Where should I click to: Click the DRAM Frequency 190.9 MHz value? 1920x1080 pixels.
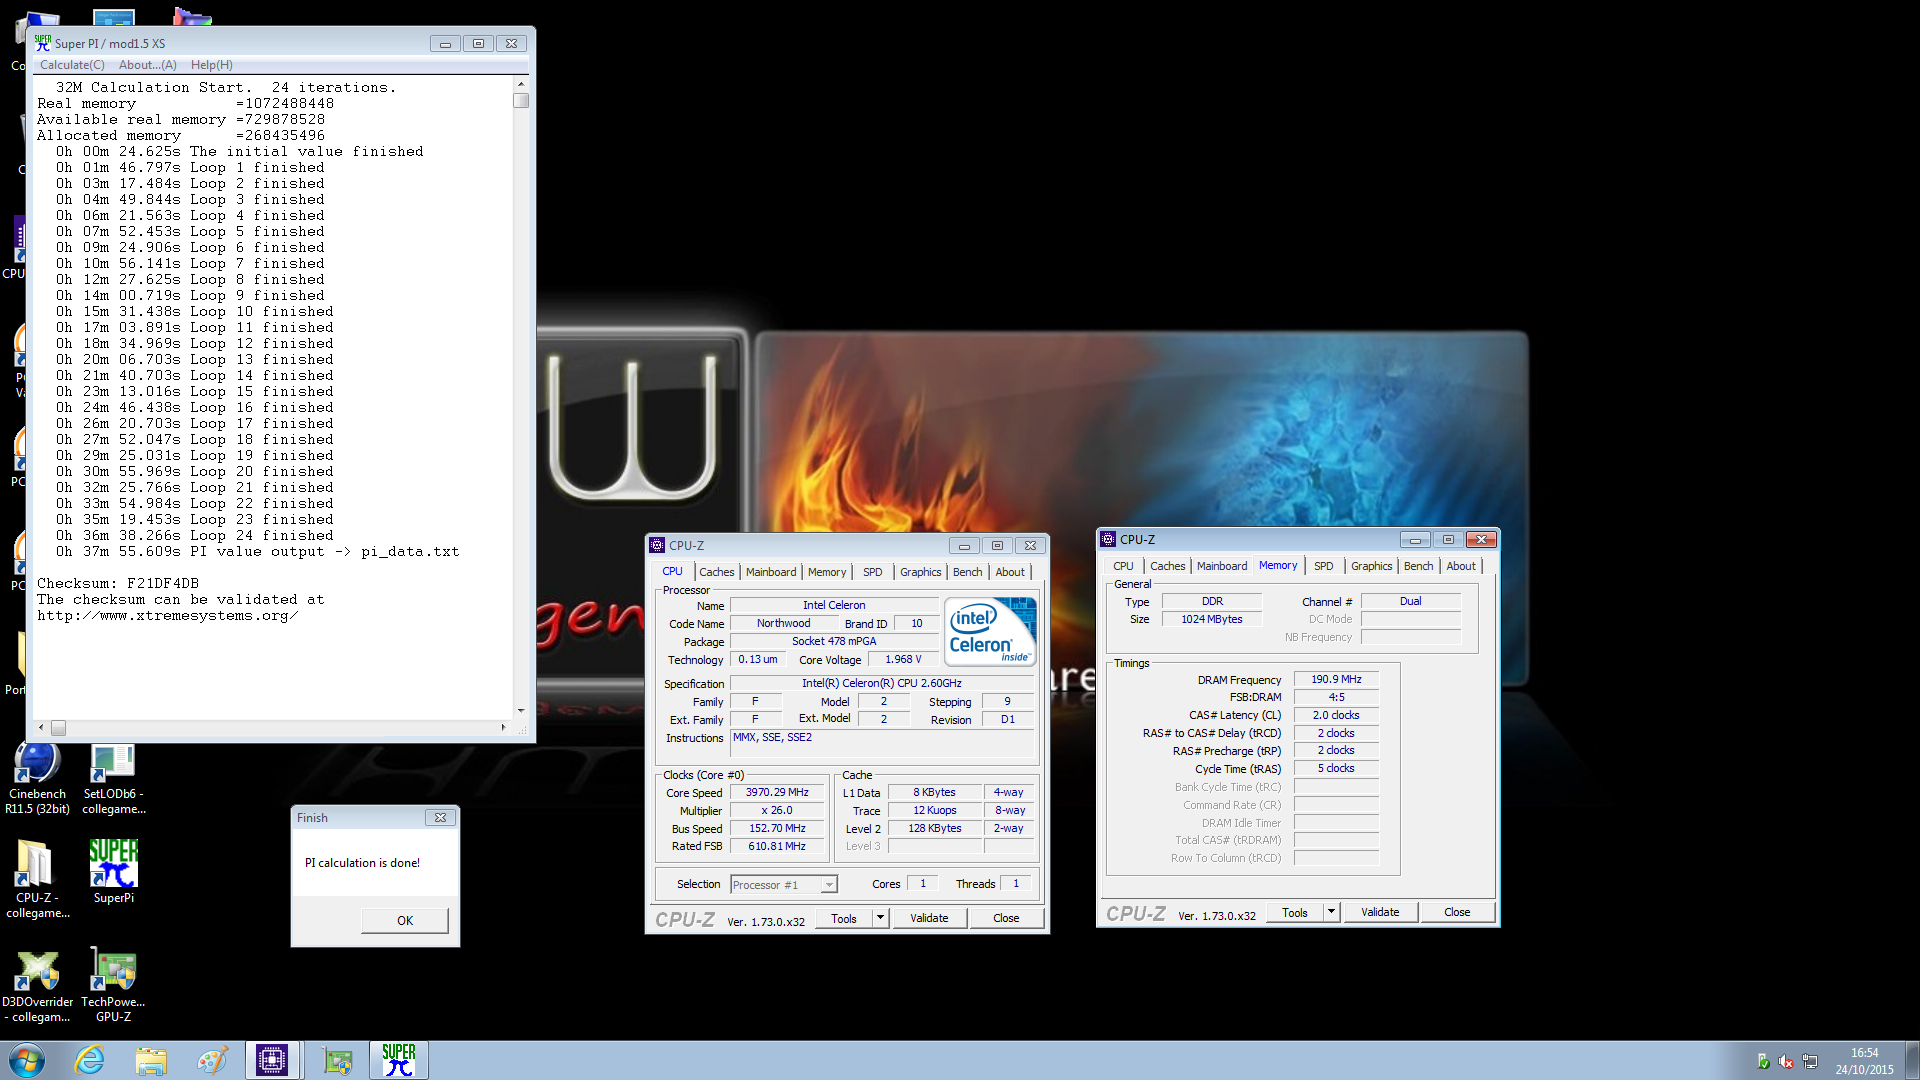click(1336, 679)
